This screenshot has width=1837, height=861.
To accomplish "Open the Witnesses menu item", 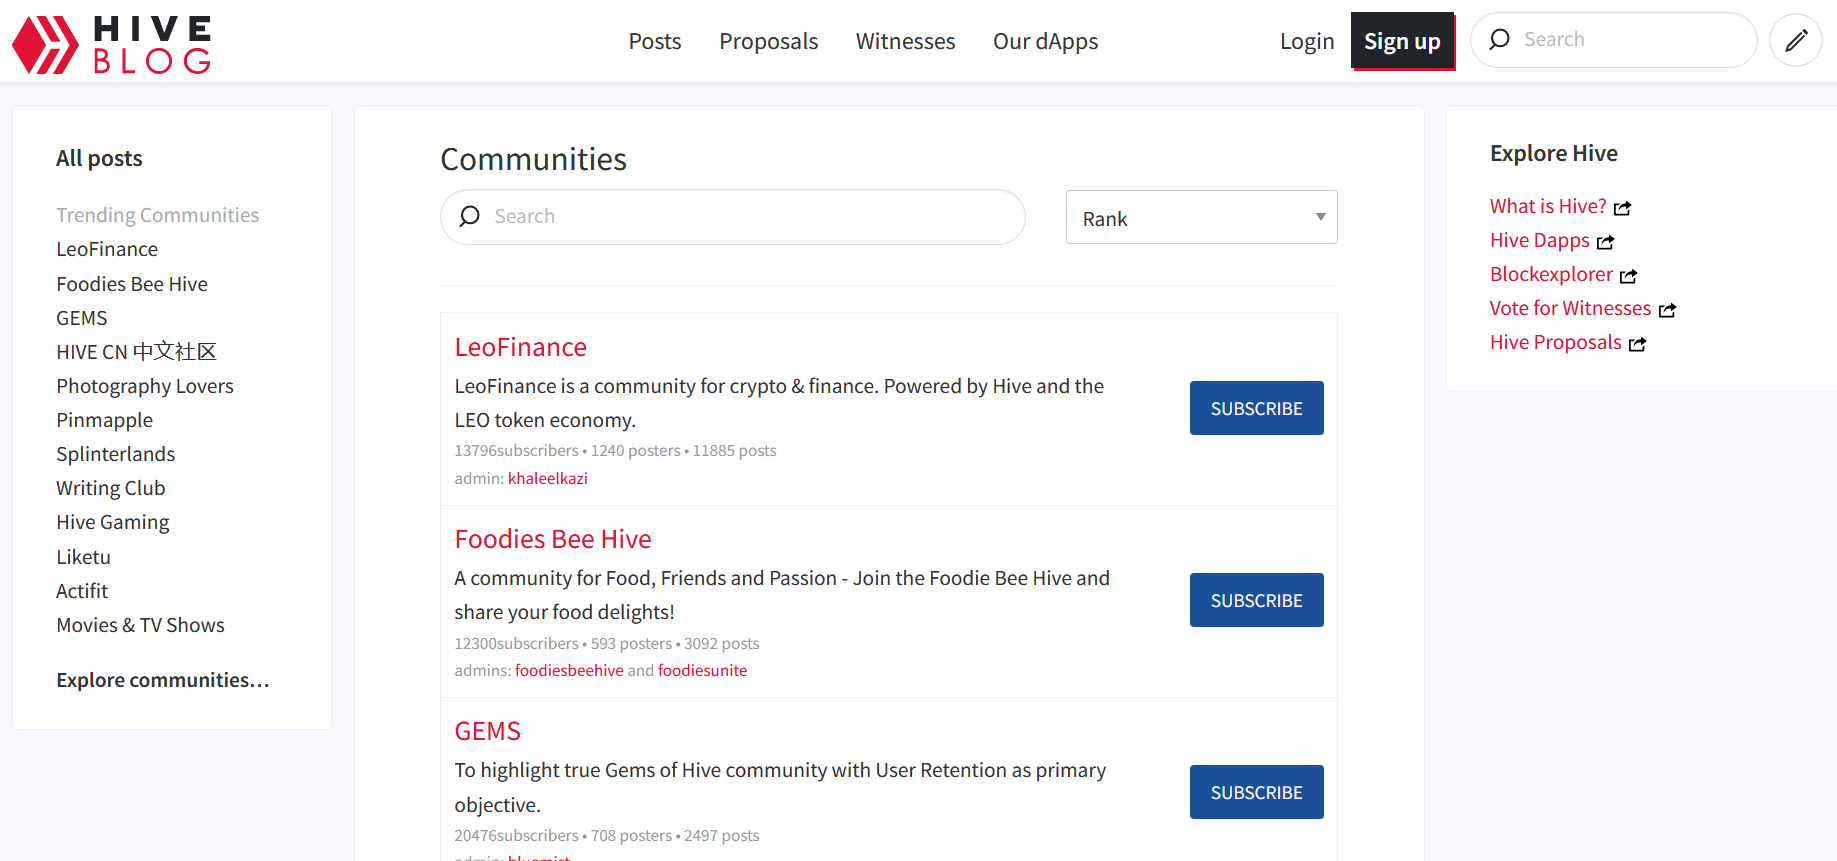I will [905, 41].
